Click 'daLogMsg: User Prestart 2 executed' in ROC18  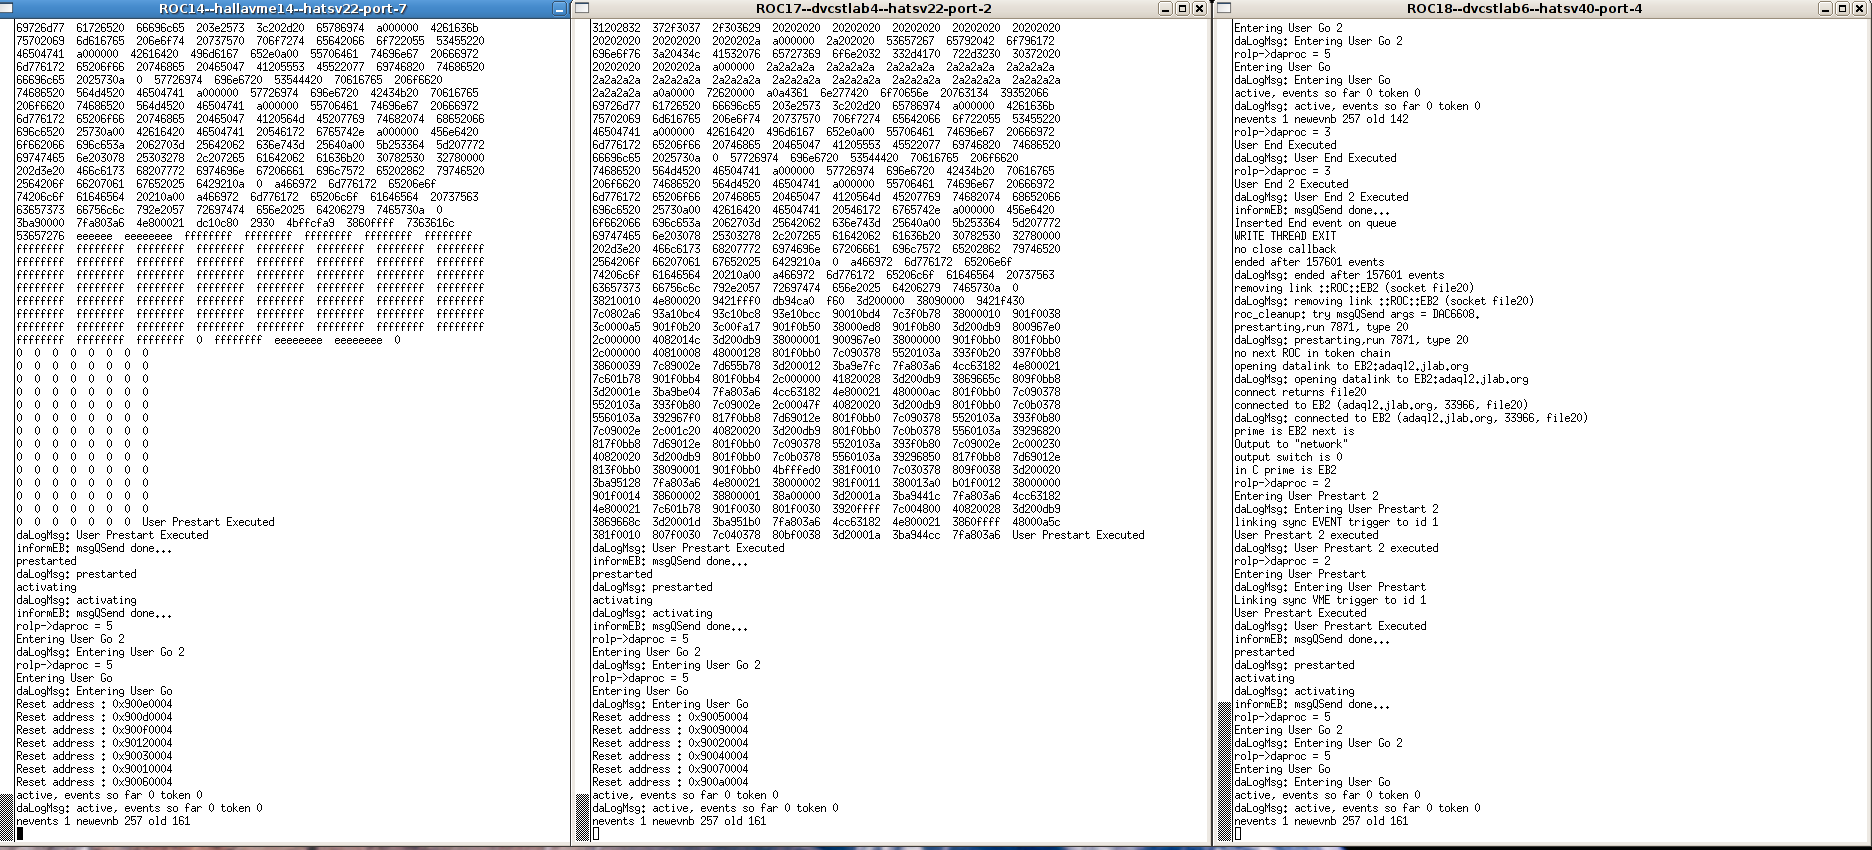click(1336, 548)
